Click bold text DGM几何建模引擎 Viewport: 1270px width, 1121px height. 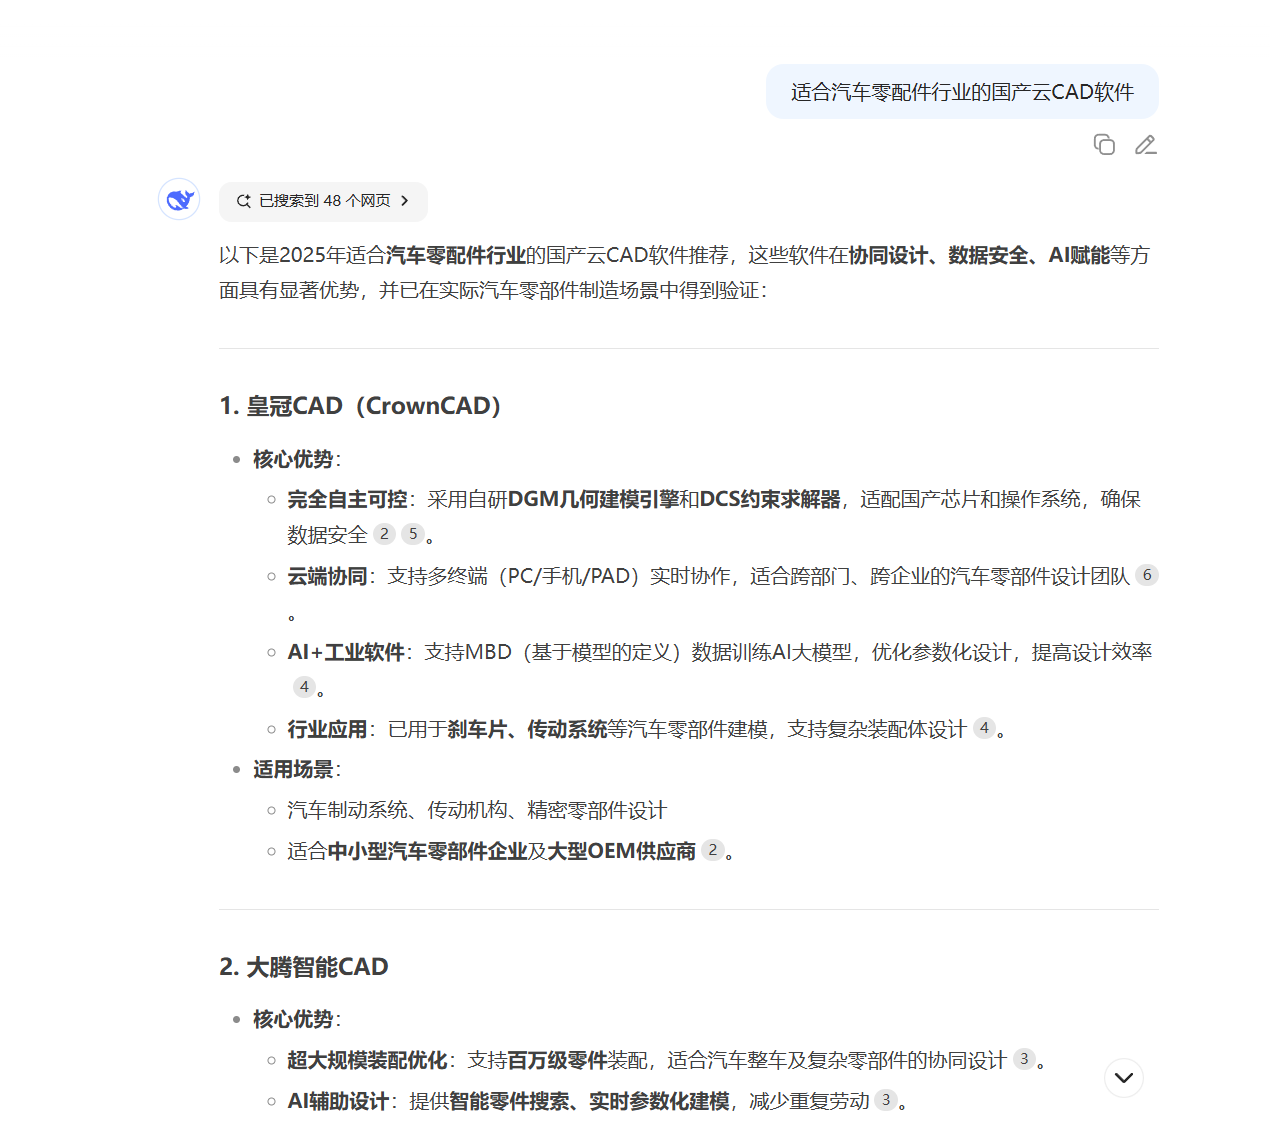tap(593, 499)
